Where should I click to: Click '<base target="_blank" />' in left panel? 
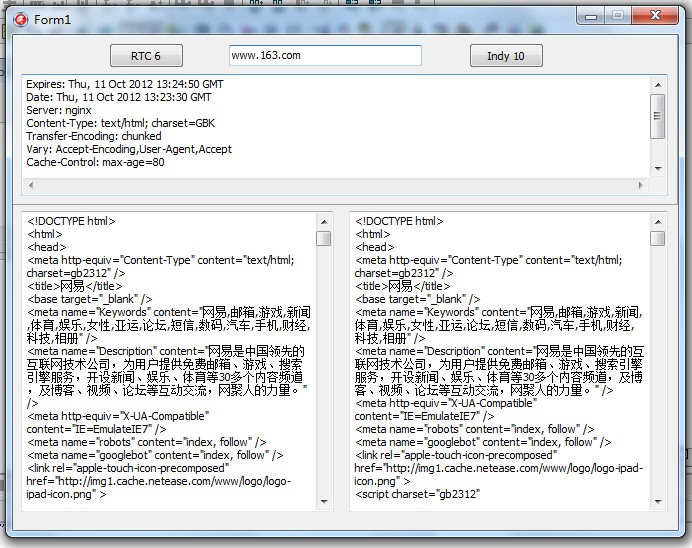point(90,299)
